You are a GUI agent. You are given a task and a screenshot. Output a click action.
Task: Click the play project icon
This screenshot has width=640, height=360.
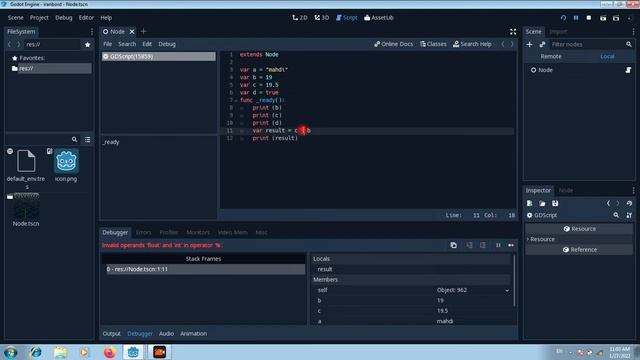[563, 18]
